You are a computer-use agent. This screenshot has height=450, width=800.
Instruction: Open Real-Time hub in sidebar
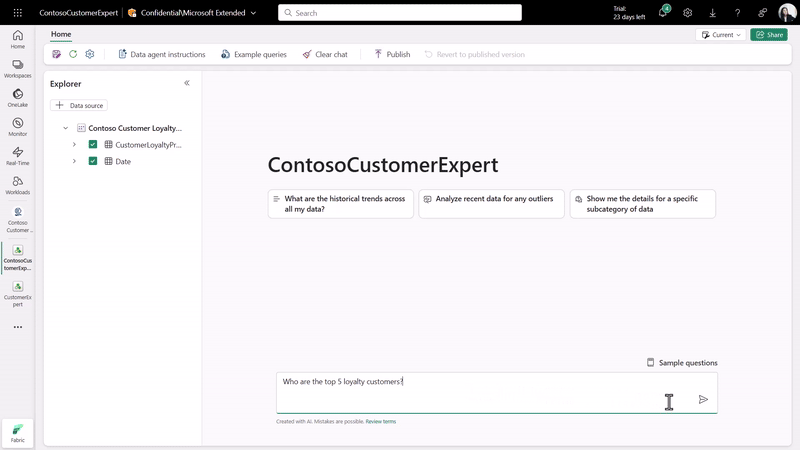[x=17, y=156]
